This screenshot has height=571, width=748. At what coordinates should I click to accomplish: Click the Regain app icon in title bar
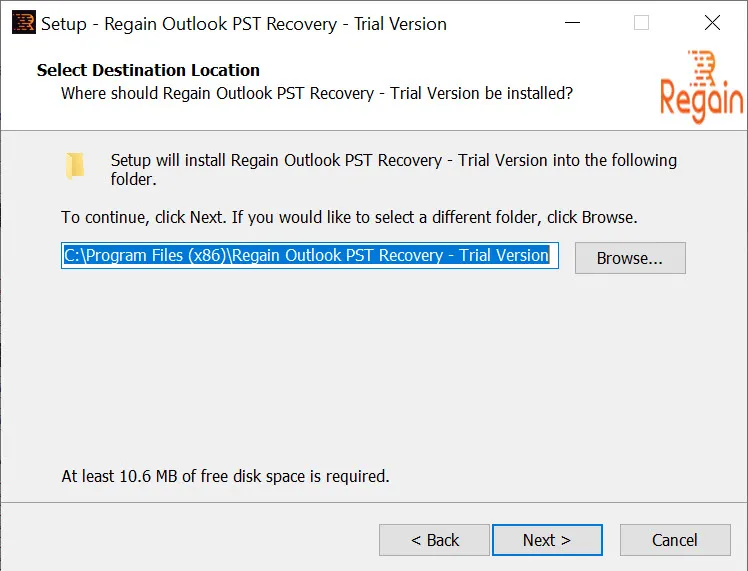pos(24,22)
